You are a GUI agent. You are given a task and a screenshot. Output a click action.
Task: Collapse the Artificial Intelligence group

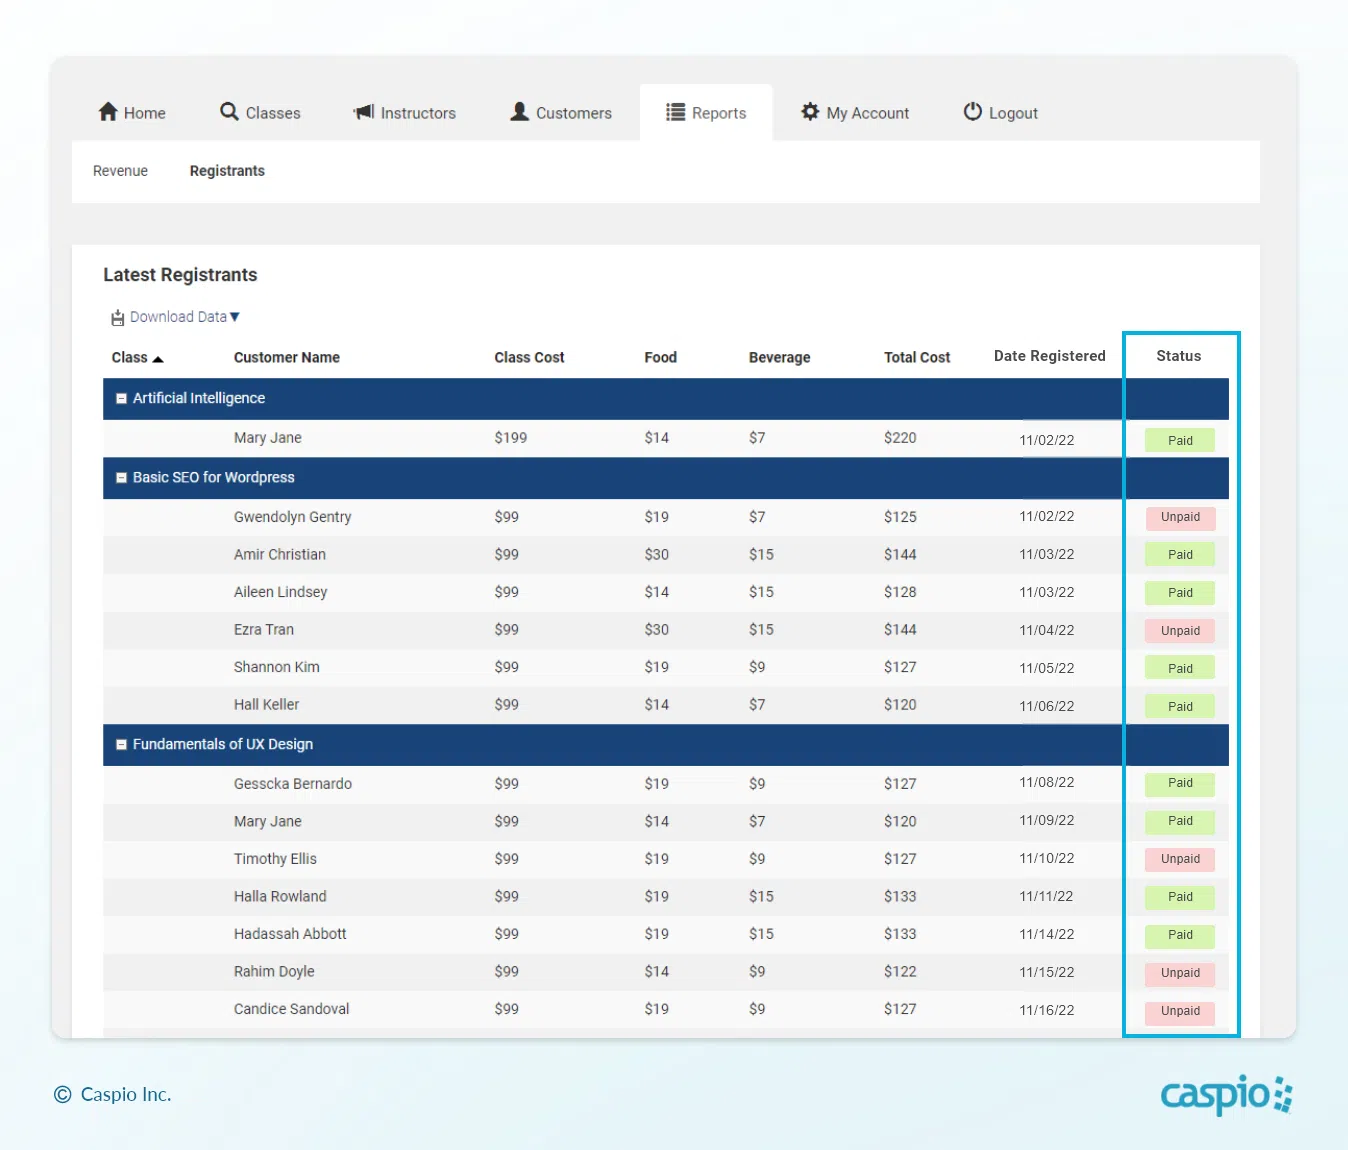pos(122,398)
